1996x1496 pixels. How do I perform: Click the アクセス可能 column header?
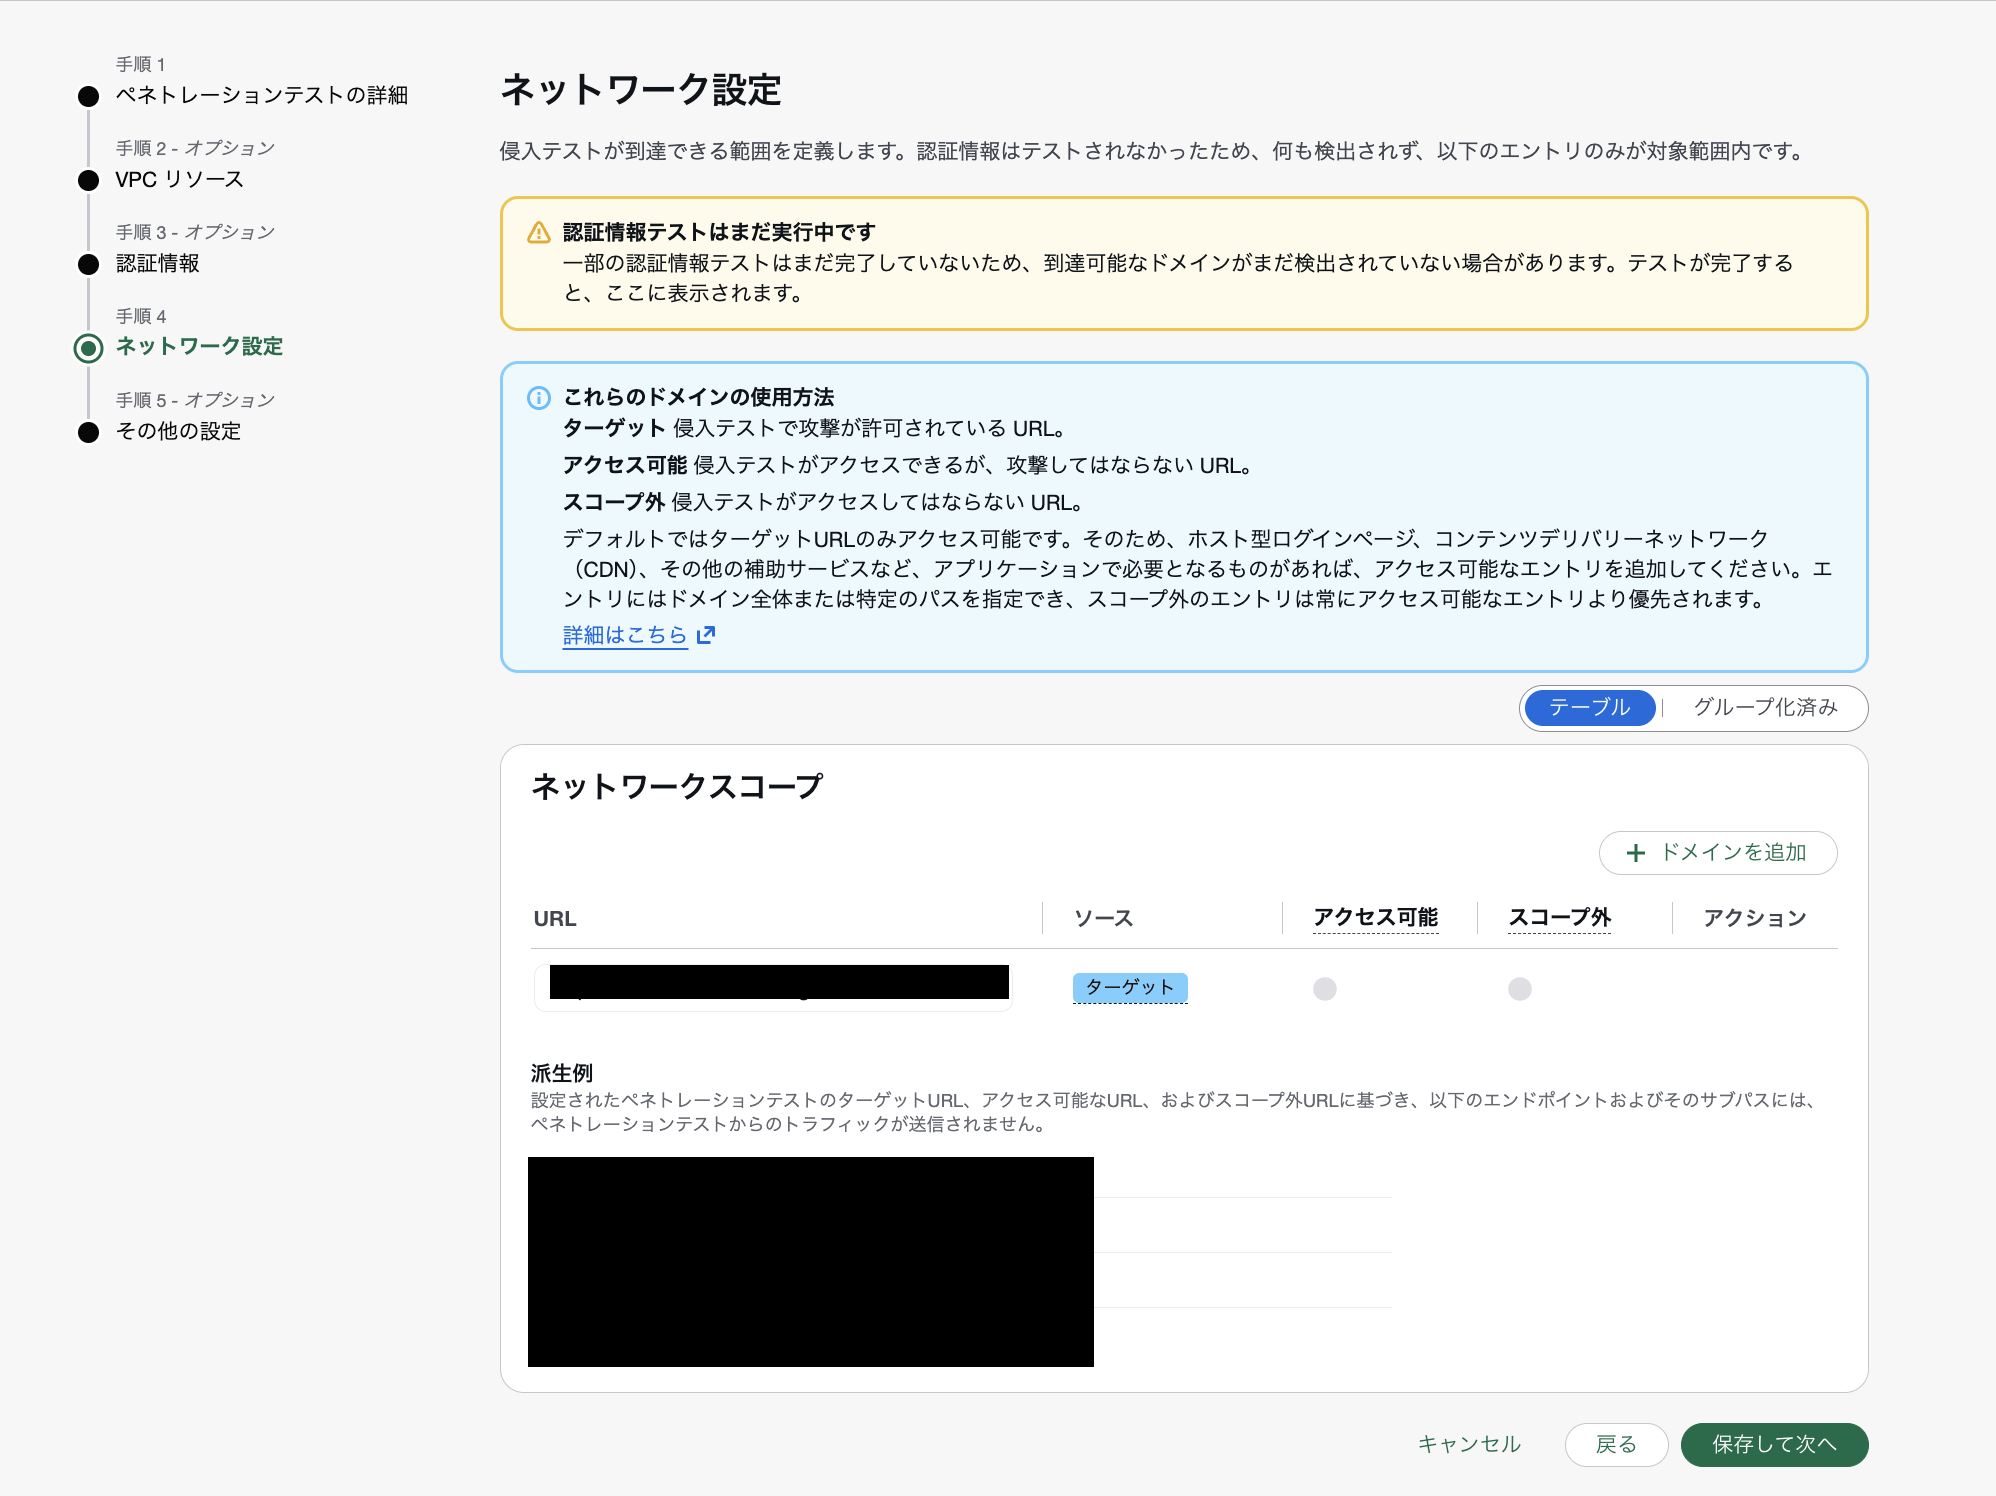pyautogui.click(x=1376, y=918)
